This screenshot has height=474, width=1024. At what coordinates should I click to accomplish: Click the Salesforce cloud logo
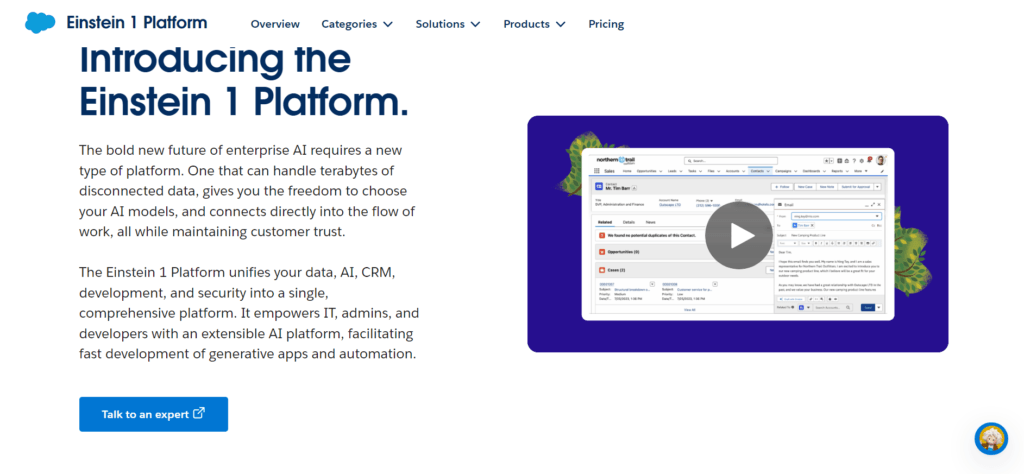tap(40, 23)
